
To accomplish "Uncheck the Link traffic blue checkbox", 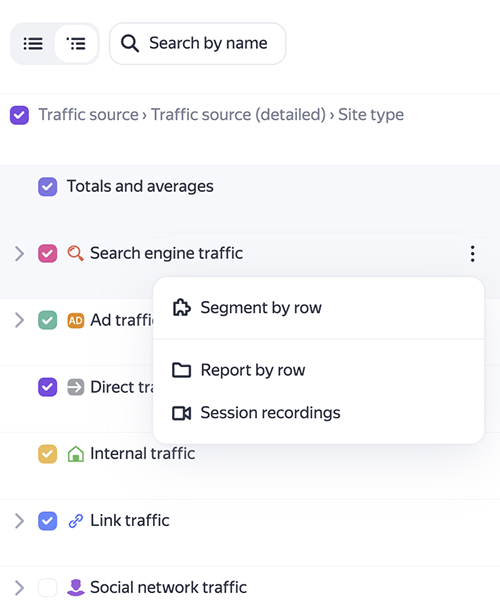I will pos(47,521).
